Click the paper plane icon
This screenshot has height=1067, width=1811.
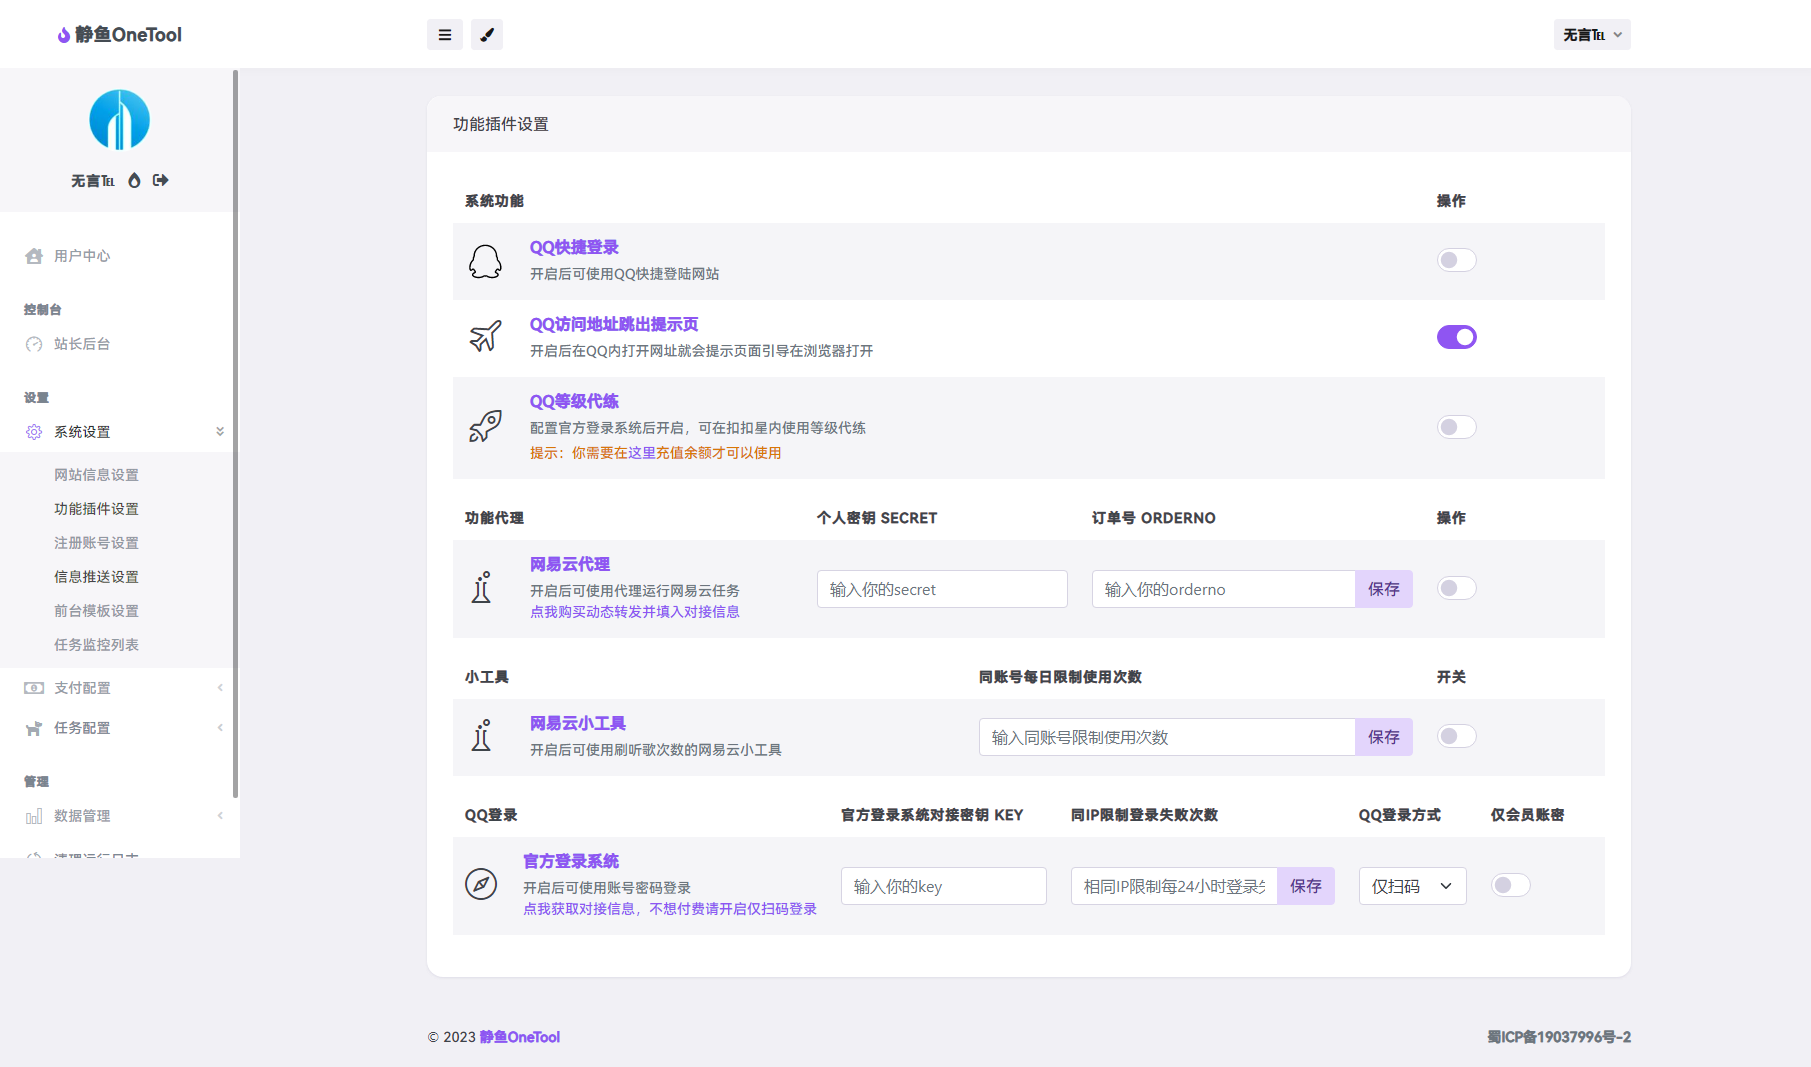(485, 337)
